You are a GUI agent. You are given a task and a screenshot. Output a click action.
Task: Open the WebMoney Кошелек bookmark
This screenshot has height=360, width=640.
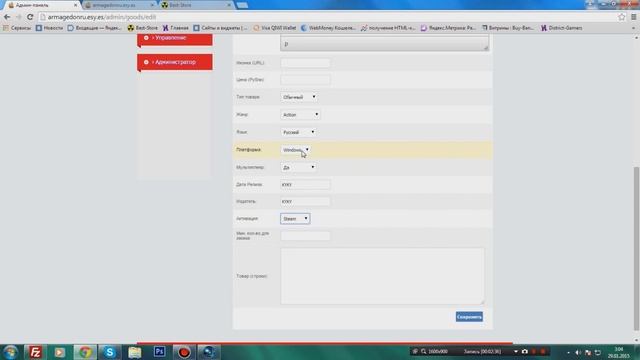pos(328,28)
